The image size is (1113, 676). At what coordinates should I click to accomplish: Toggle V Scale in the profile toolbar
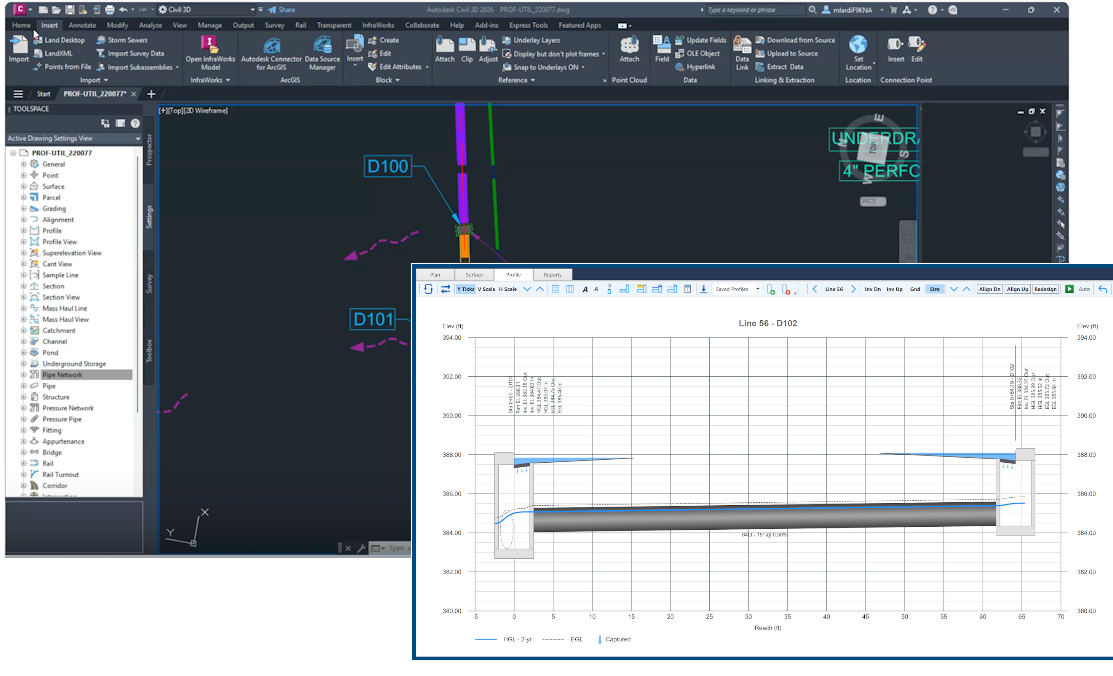pos(486,289)
